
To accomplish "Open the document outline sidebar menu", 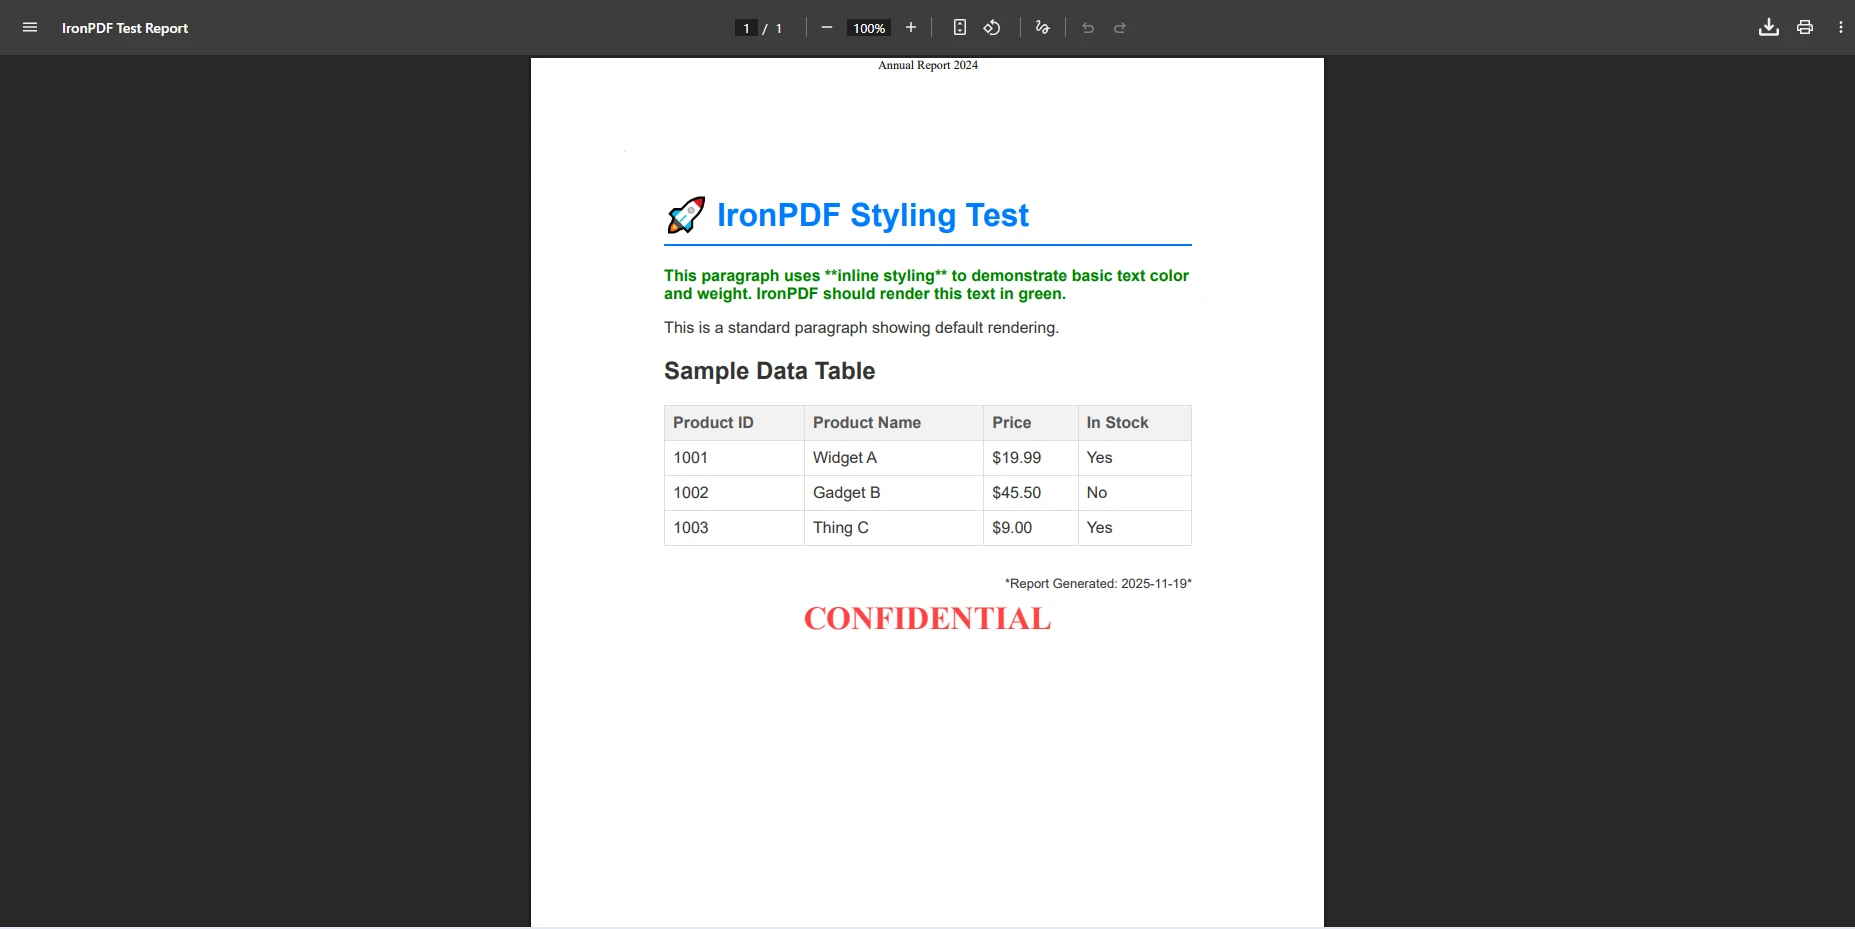I will [x=30, y=27].
